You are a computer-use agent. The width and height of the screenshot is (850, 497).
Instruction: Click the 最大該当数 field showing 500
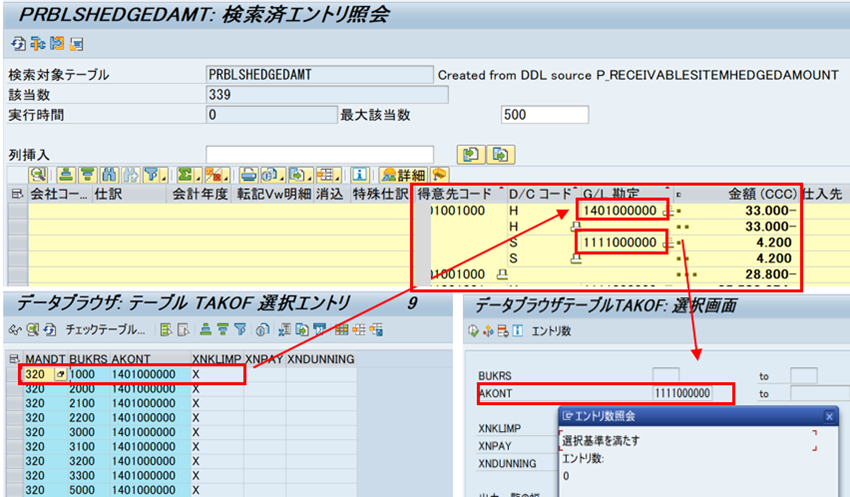pos(545,115)
